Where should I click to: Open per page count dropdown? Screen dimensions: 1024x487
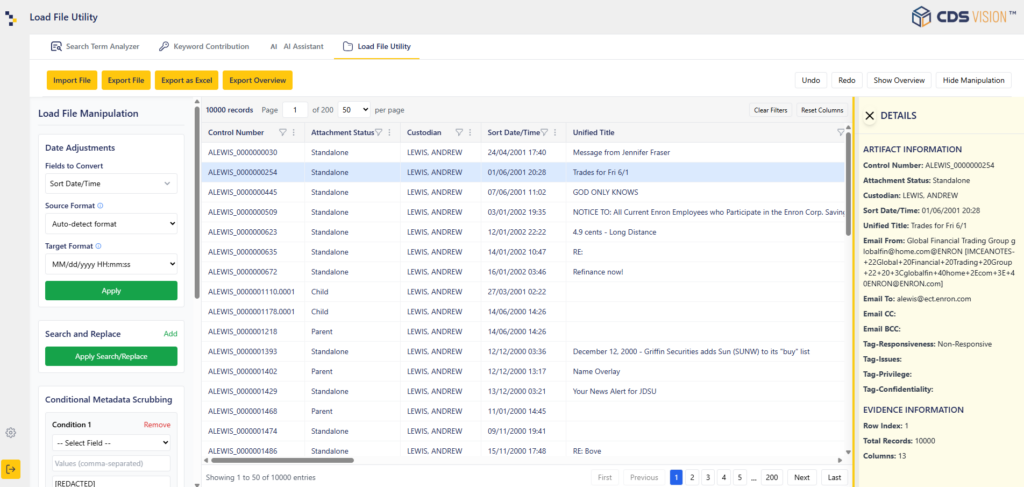point(355,110)
